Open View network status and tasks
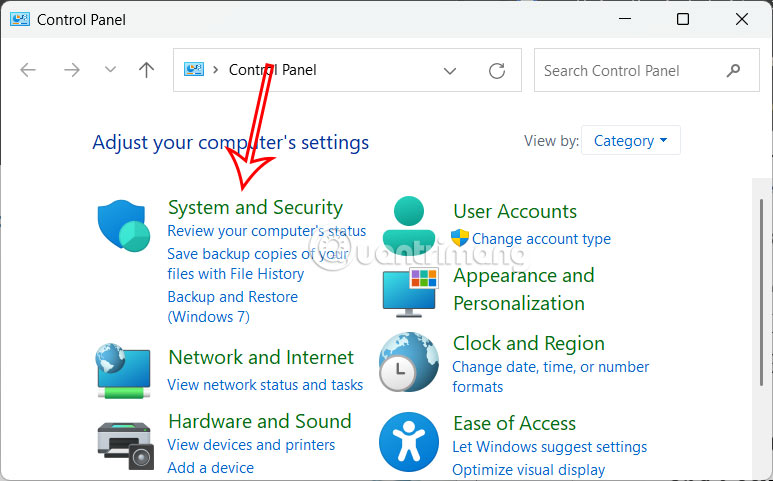 pyautogui.click(x=265, y=385)
